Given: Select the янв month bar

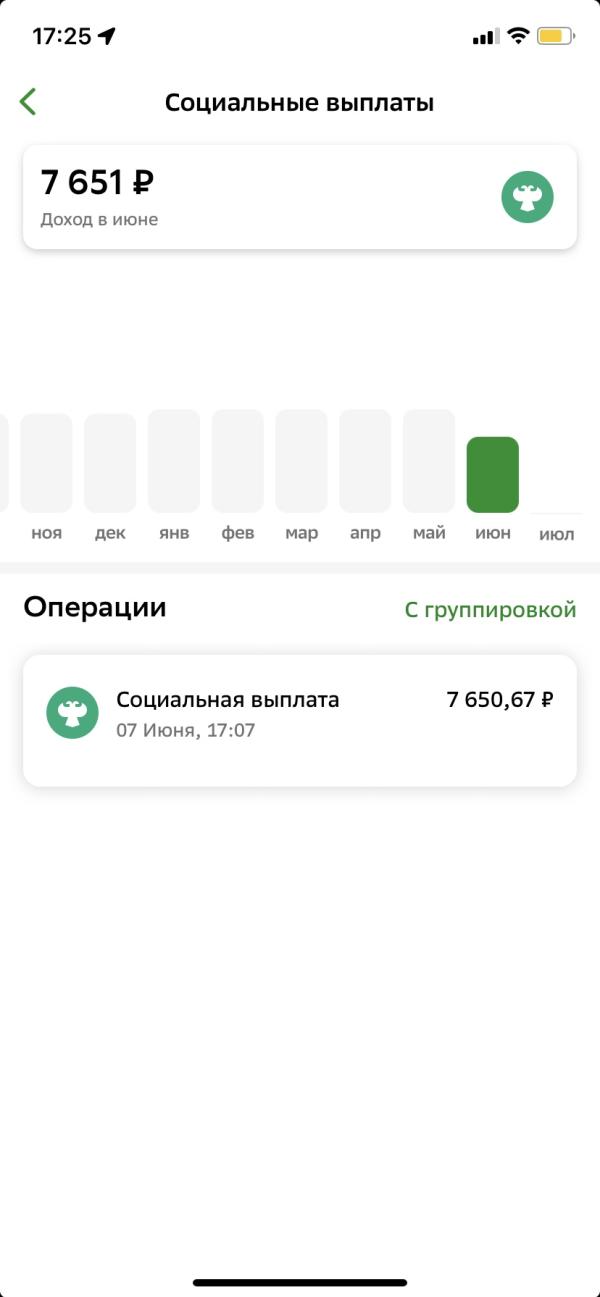Looking at the screenshot, I should (x=174, y=461).
